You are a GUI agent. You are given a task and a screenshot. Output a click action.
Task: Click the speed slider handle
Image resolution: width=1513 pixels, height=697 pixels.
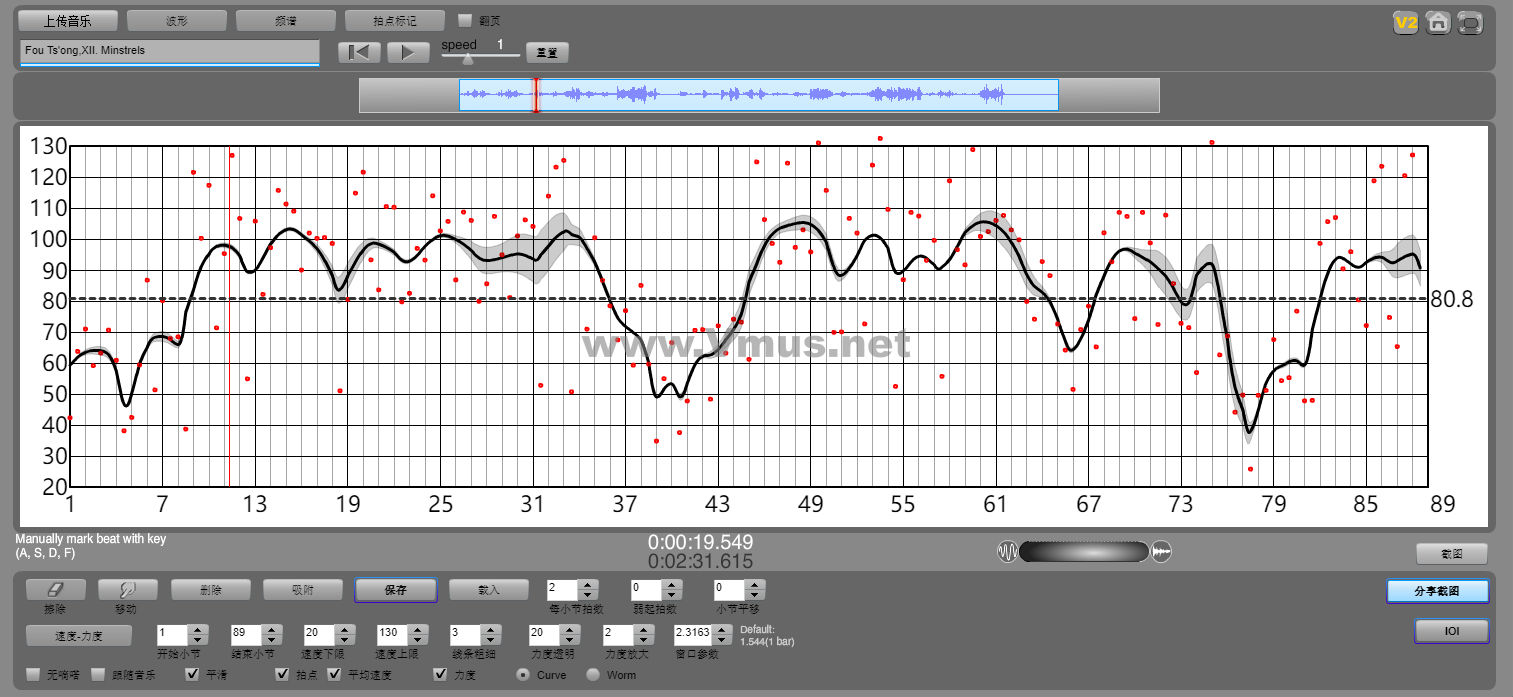point(467,59)
